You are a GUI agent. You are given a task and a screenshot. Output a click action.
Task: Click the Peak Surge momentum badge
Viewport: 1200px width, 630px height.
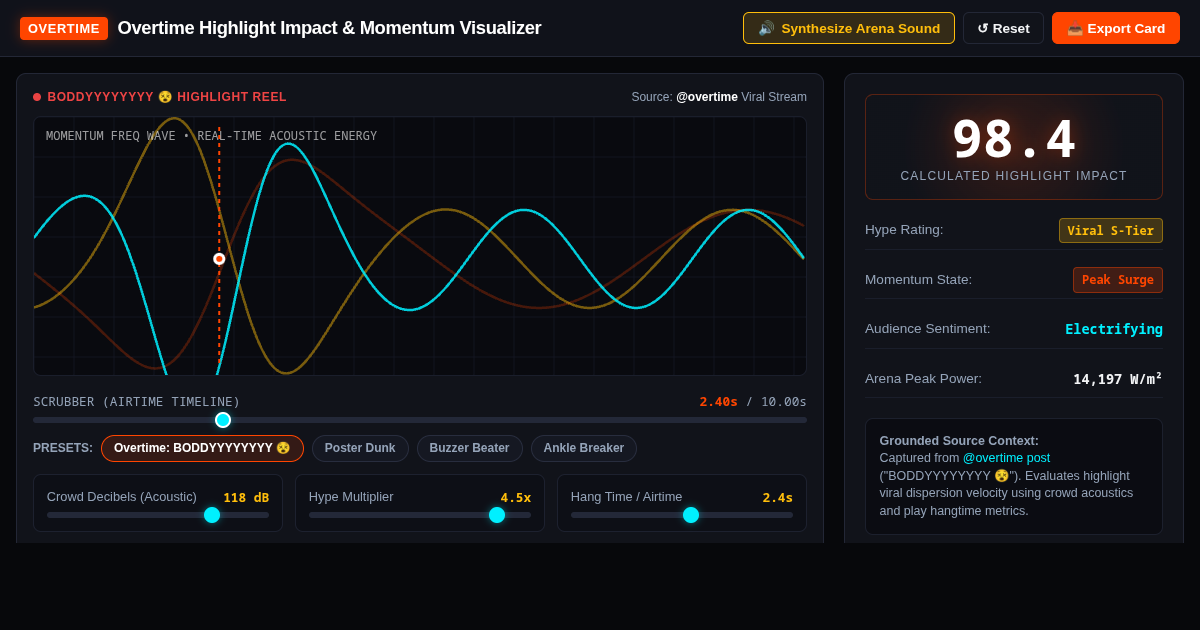[x=1118, y=280]
